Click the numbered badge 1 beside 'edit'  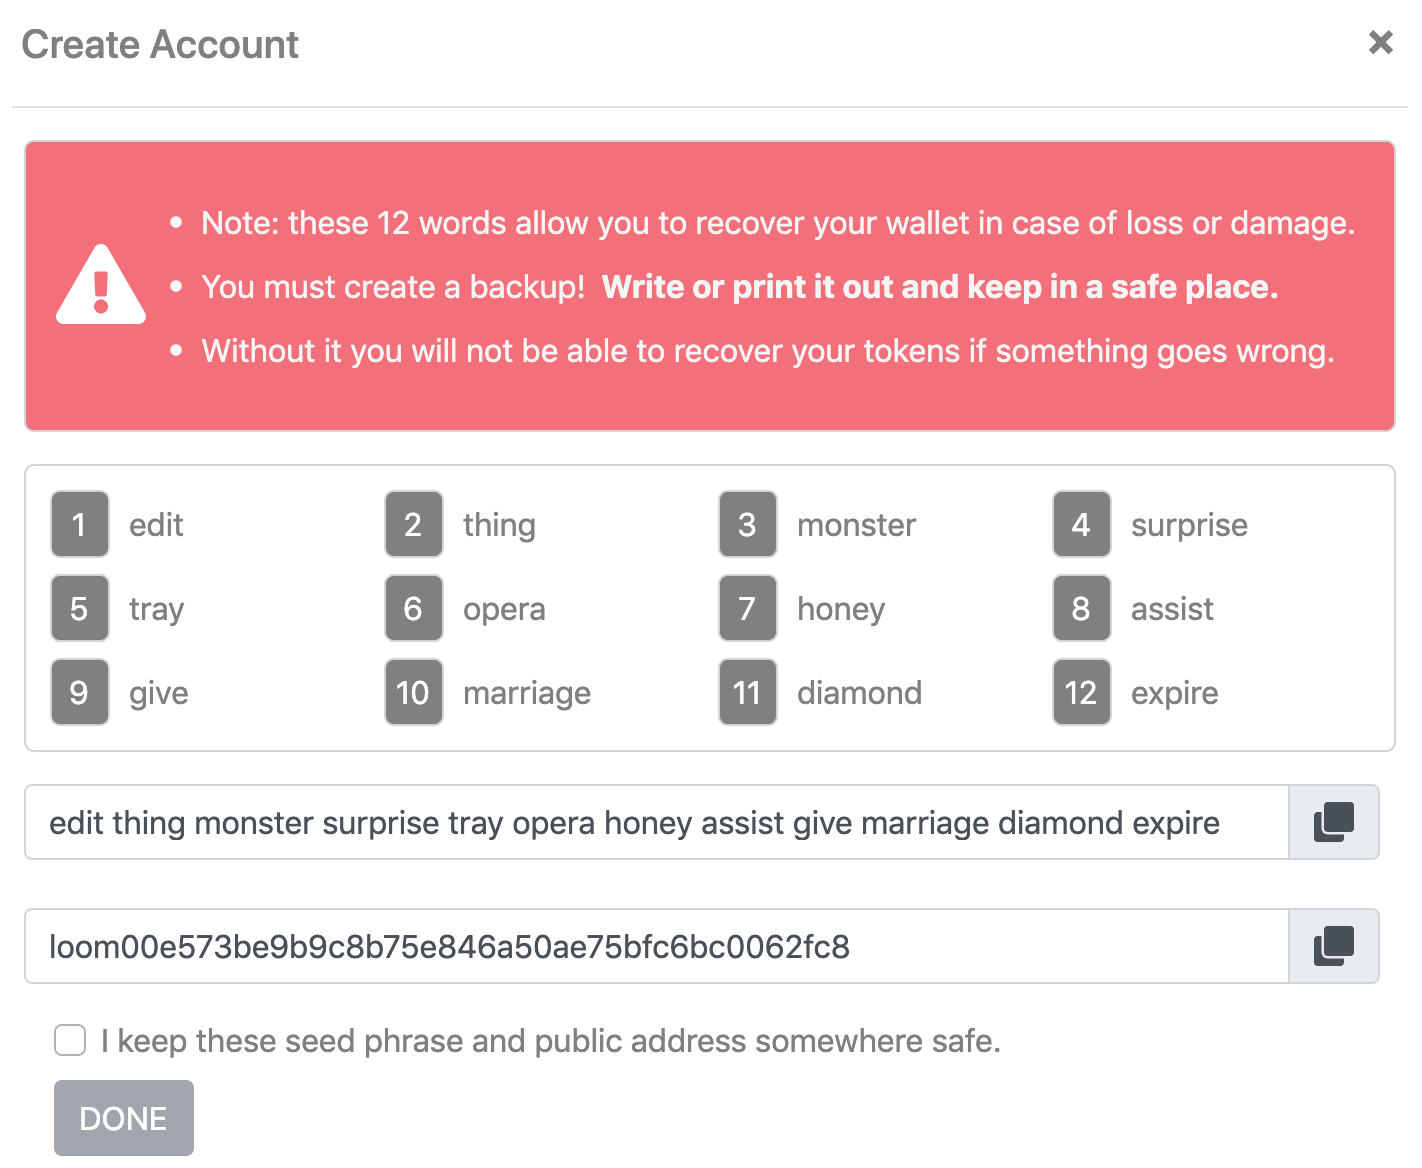pyautogui.click(x=79, y=524)
